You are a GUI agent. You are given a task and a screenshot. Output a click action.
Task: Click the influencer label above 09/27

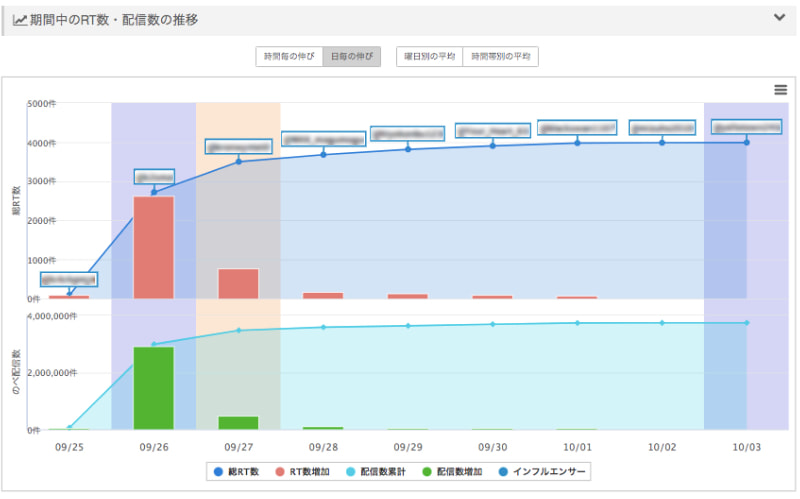coord(238,146)
